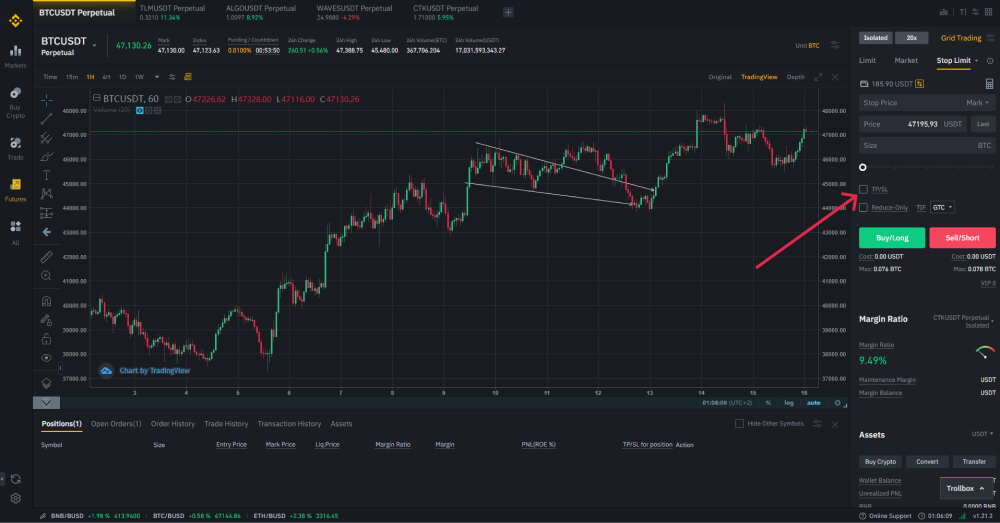The width and height of the screenshot is (1000, 523).
Task: Enable the Reduce-Only checkbox
Action: click(864, 207)
